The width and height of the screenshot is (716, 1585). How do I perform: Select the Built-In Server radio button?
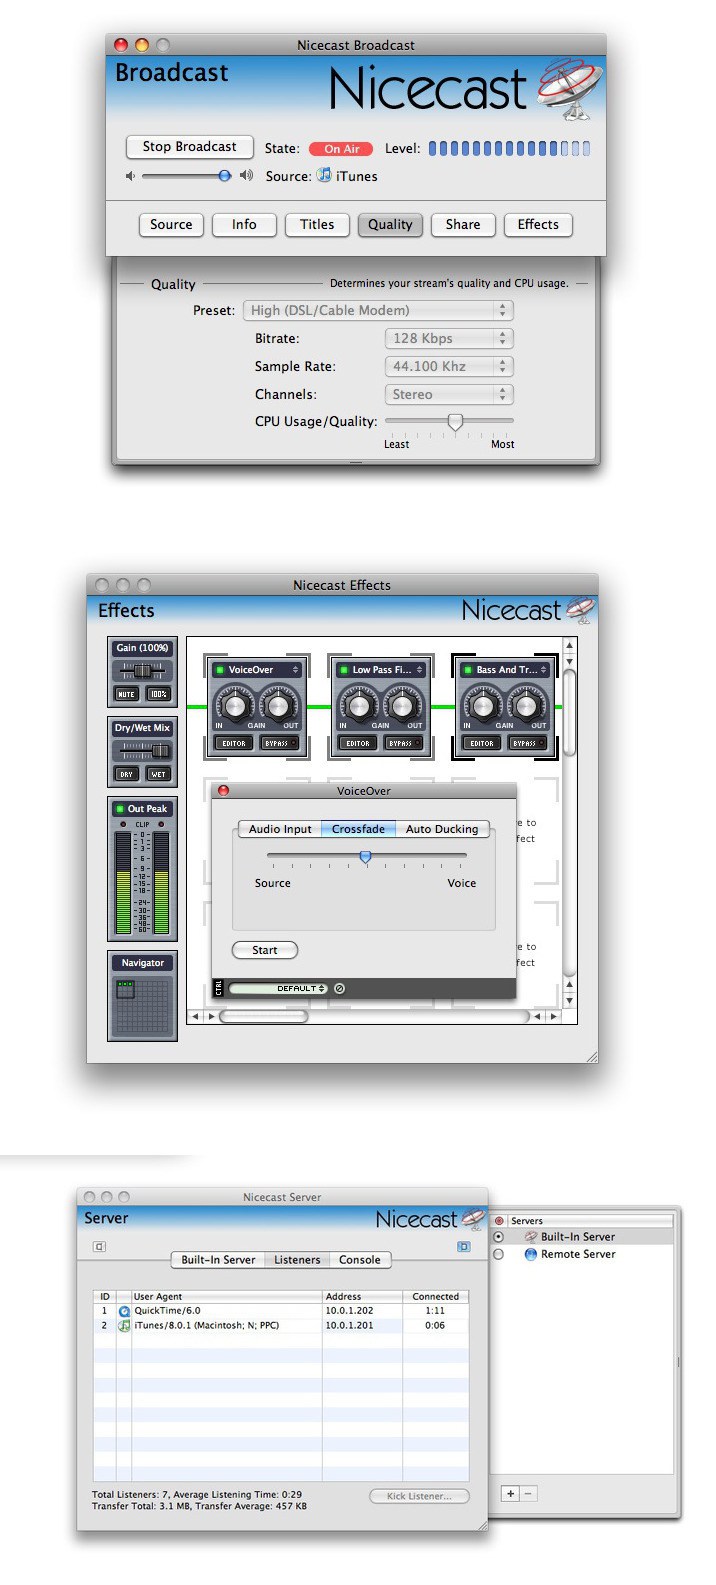click(499, 1237)
